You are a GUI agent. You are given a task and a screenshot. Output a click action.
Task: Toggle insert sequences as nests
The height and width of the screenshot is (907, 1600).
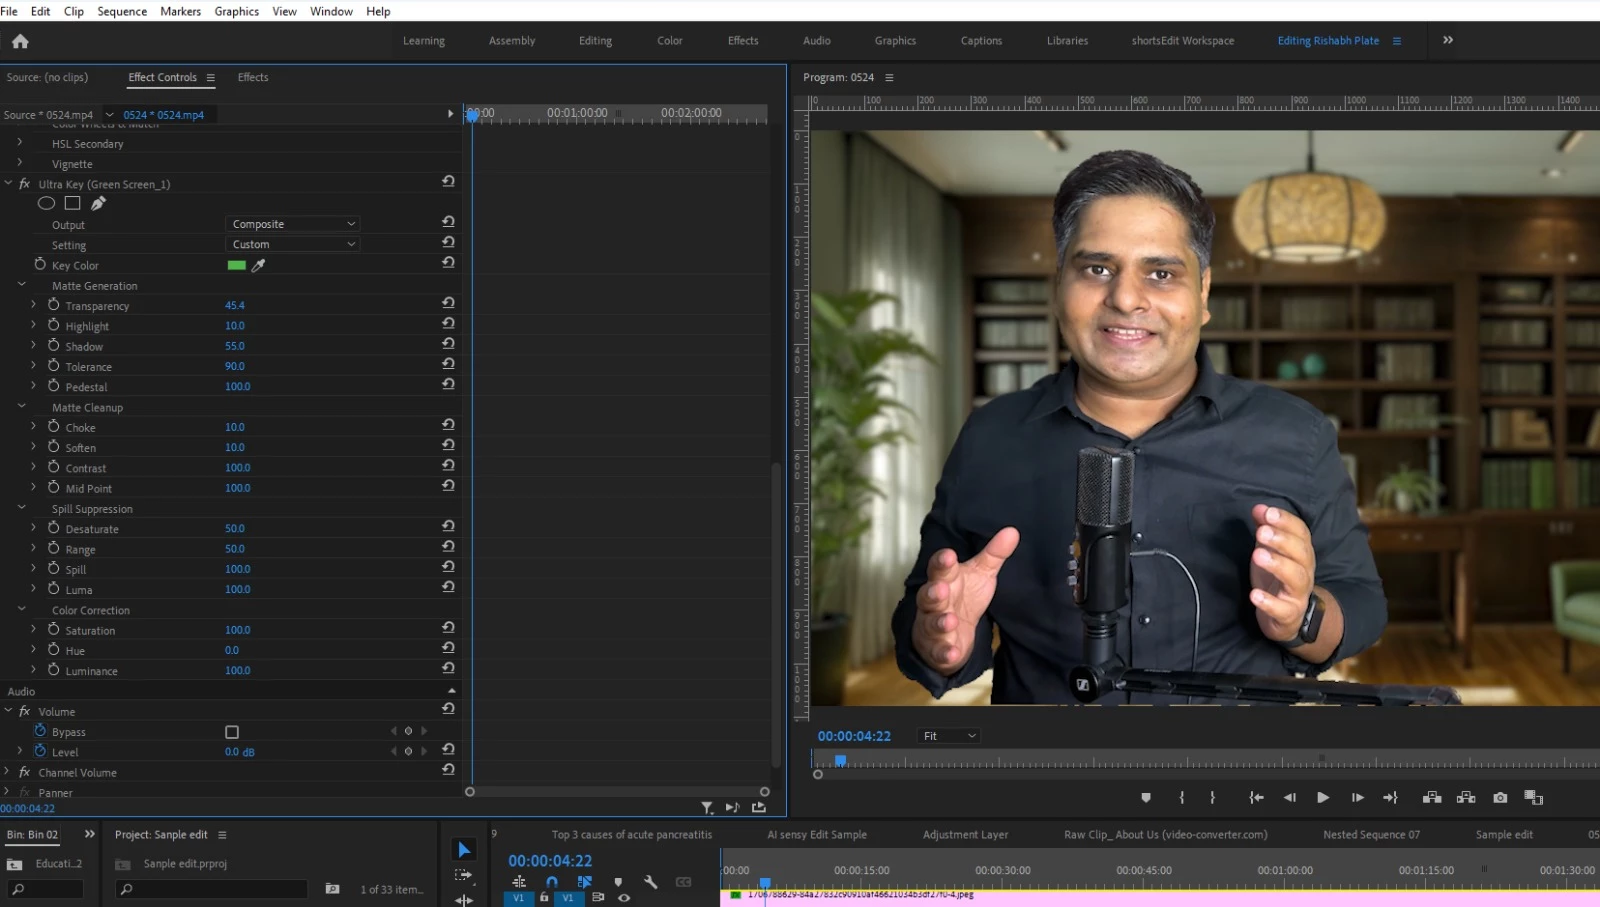coord(519,882)
